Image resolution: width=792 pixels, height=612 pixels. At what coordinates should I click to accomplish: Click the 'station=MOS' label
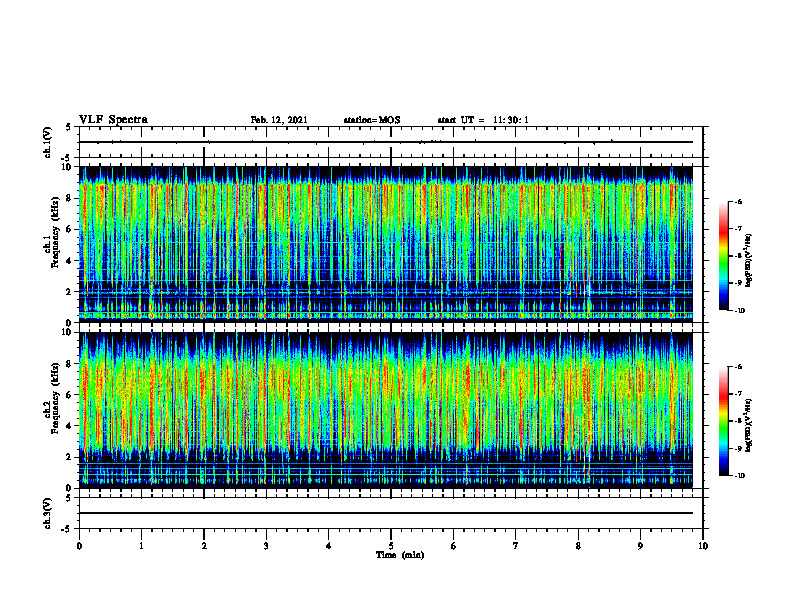pos(372,120)
